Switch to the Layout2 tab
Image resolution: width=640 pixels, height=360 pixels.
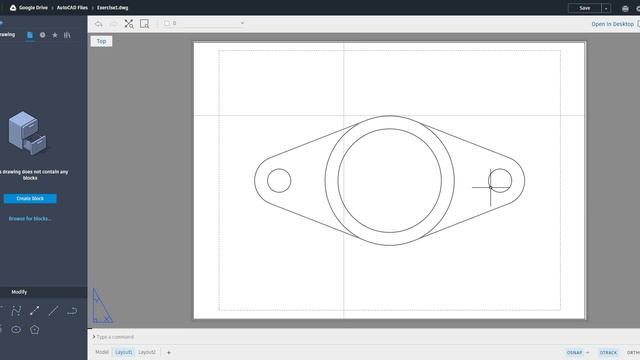click(x=147, y=352)
